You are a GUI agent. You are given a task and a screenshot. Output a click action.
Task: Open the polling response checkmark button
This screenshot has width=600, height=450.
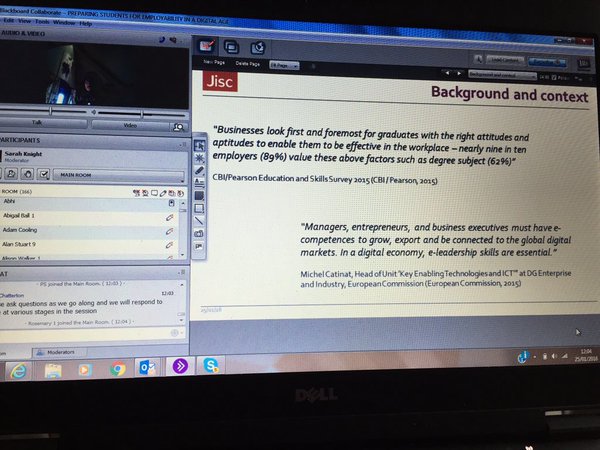point(44,174)
